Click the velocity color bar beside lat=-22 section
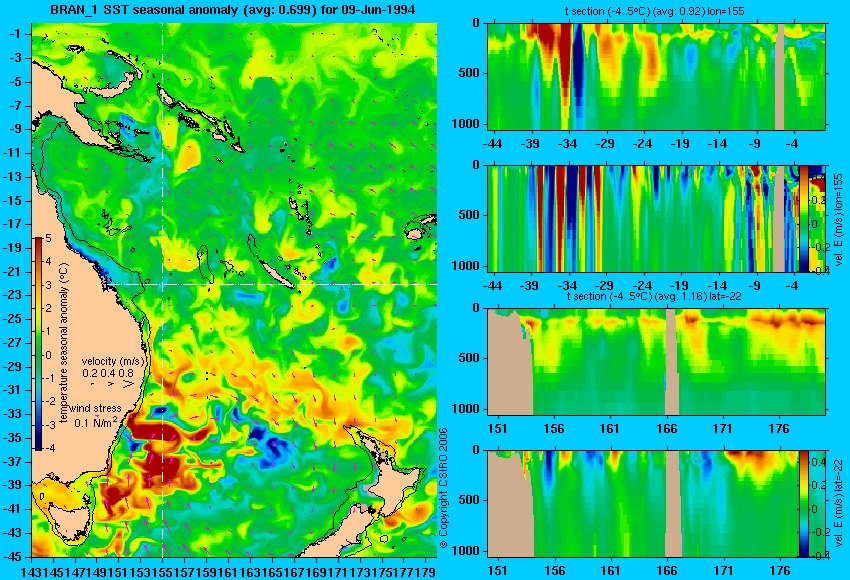The width and height of the screenshot is (850, 580). tap(803, 504)
